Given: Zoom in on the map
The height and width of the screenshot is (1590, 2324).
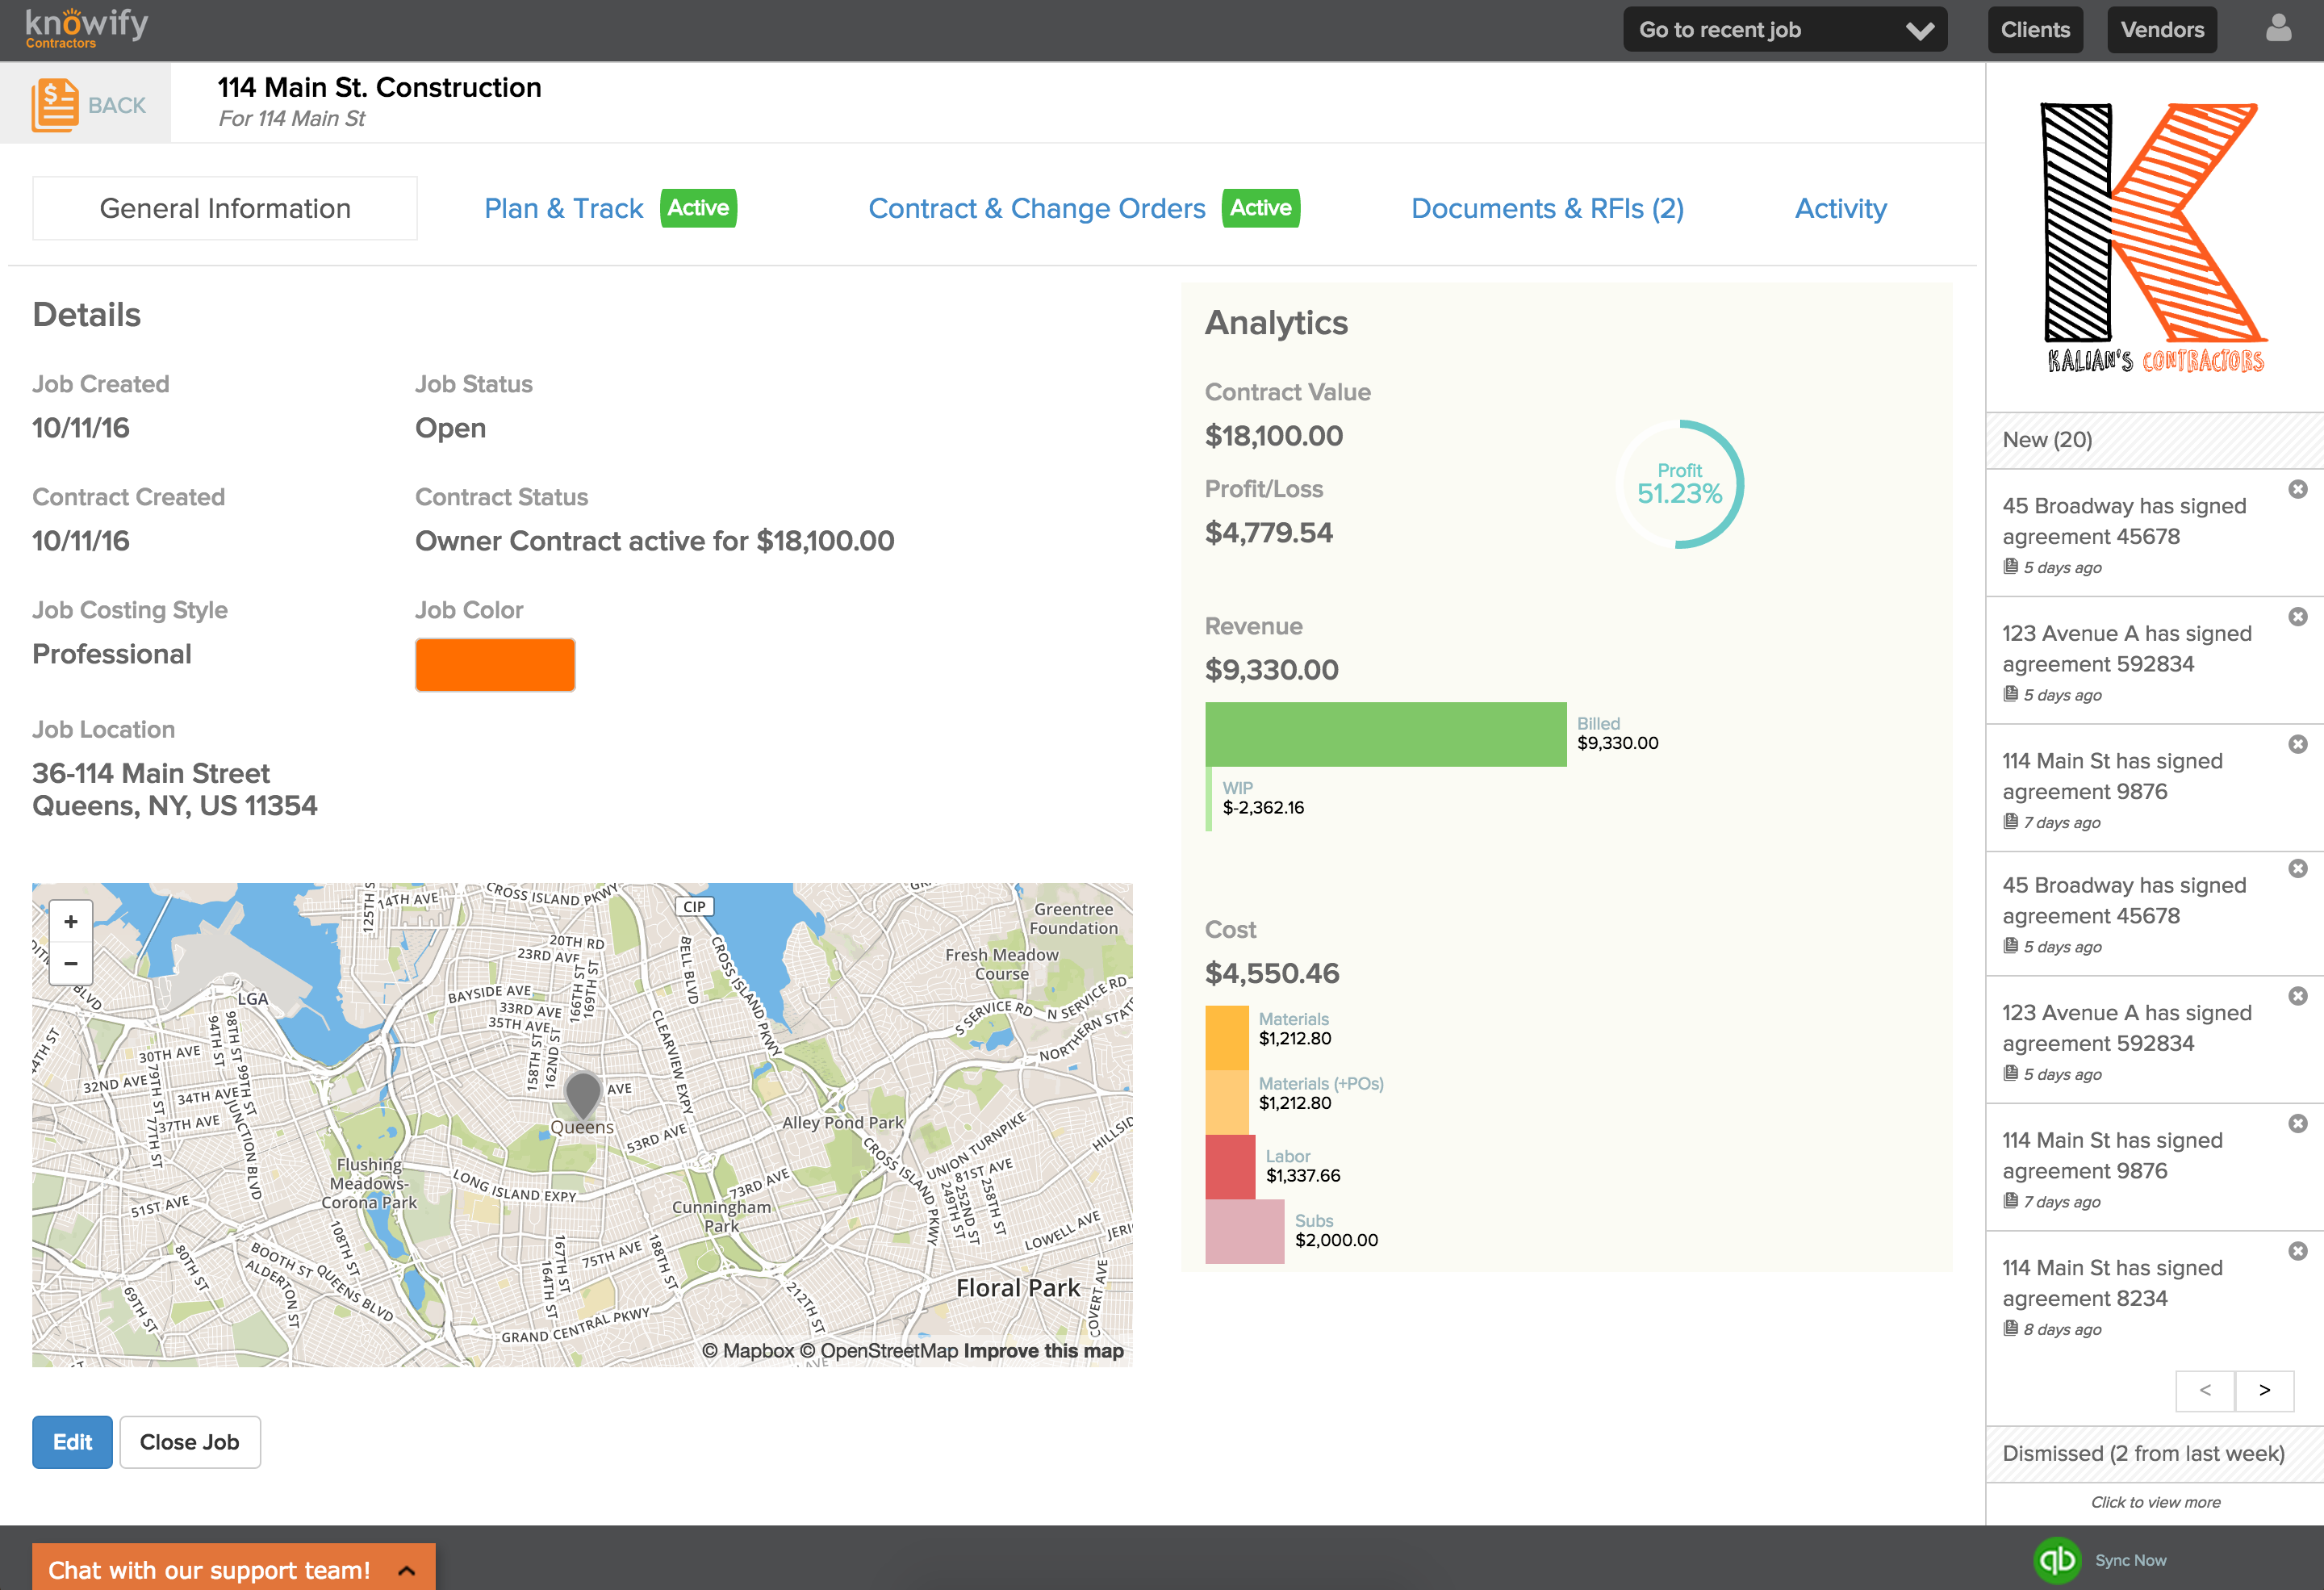Looking at the screenshot, I should click(x=71, y=921).
